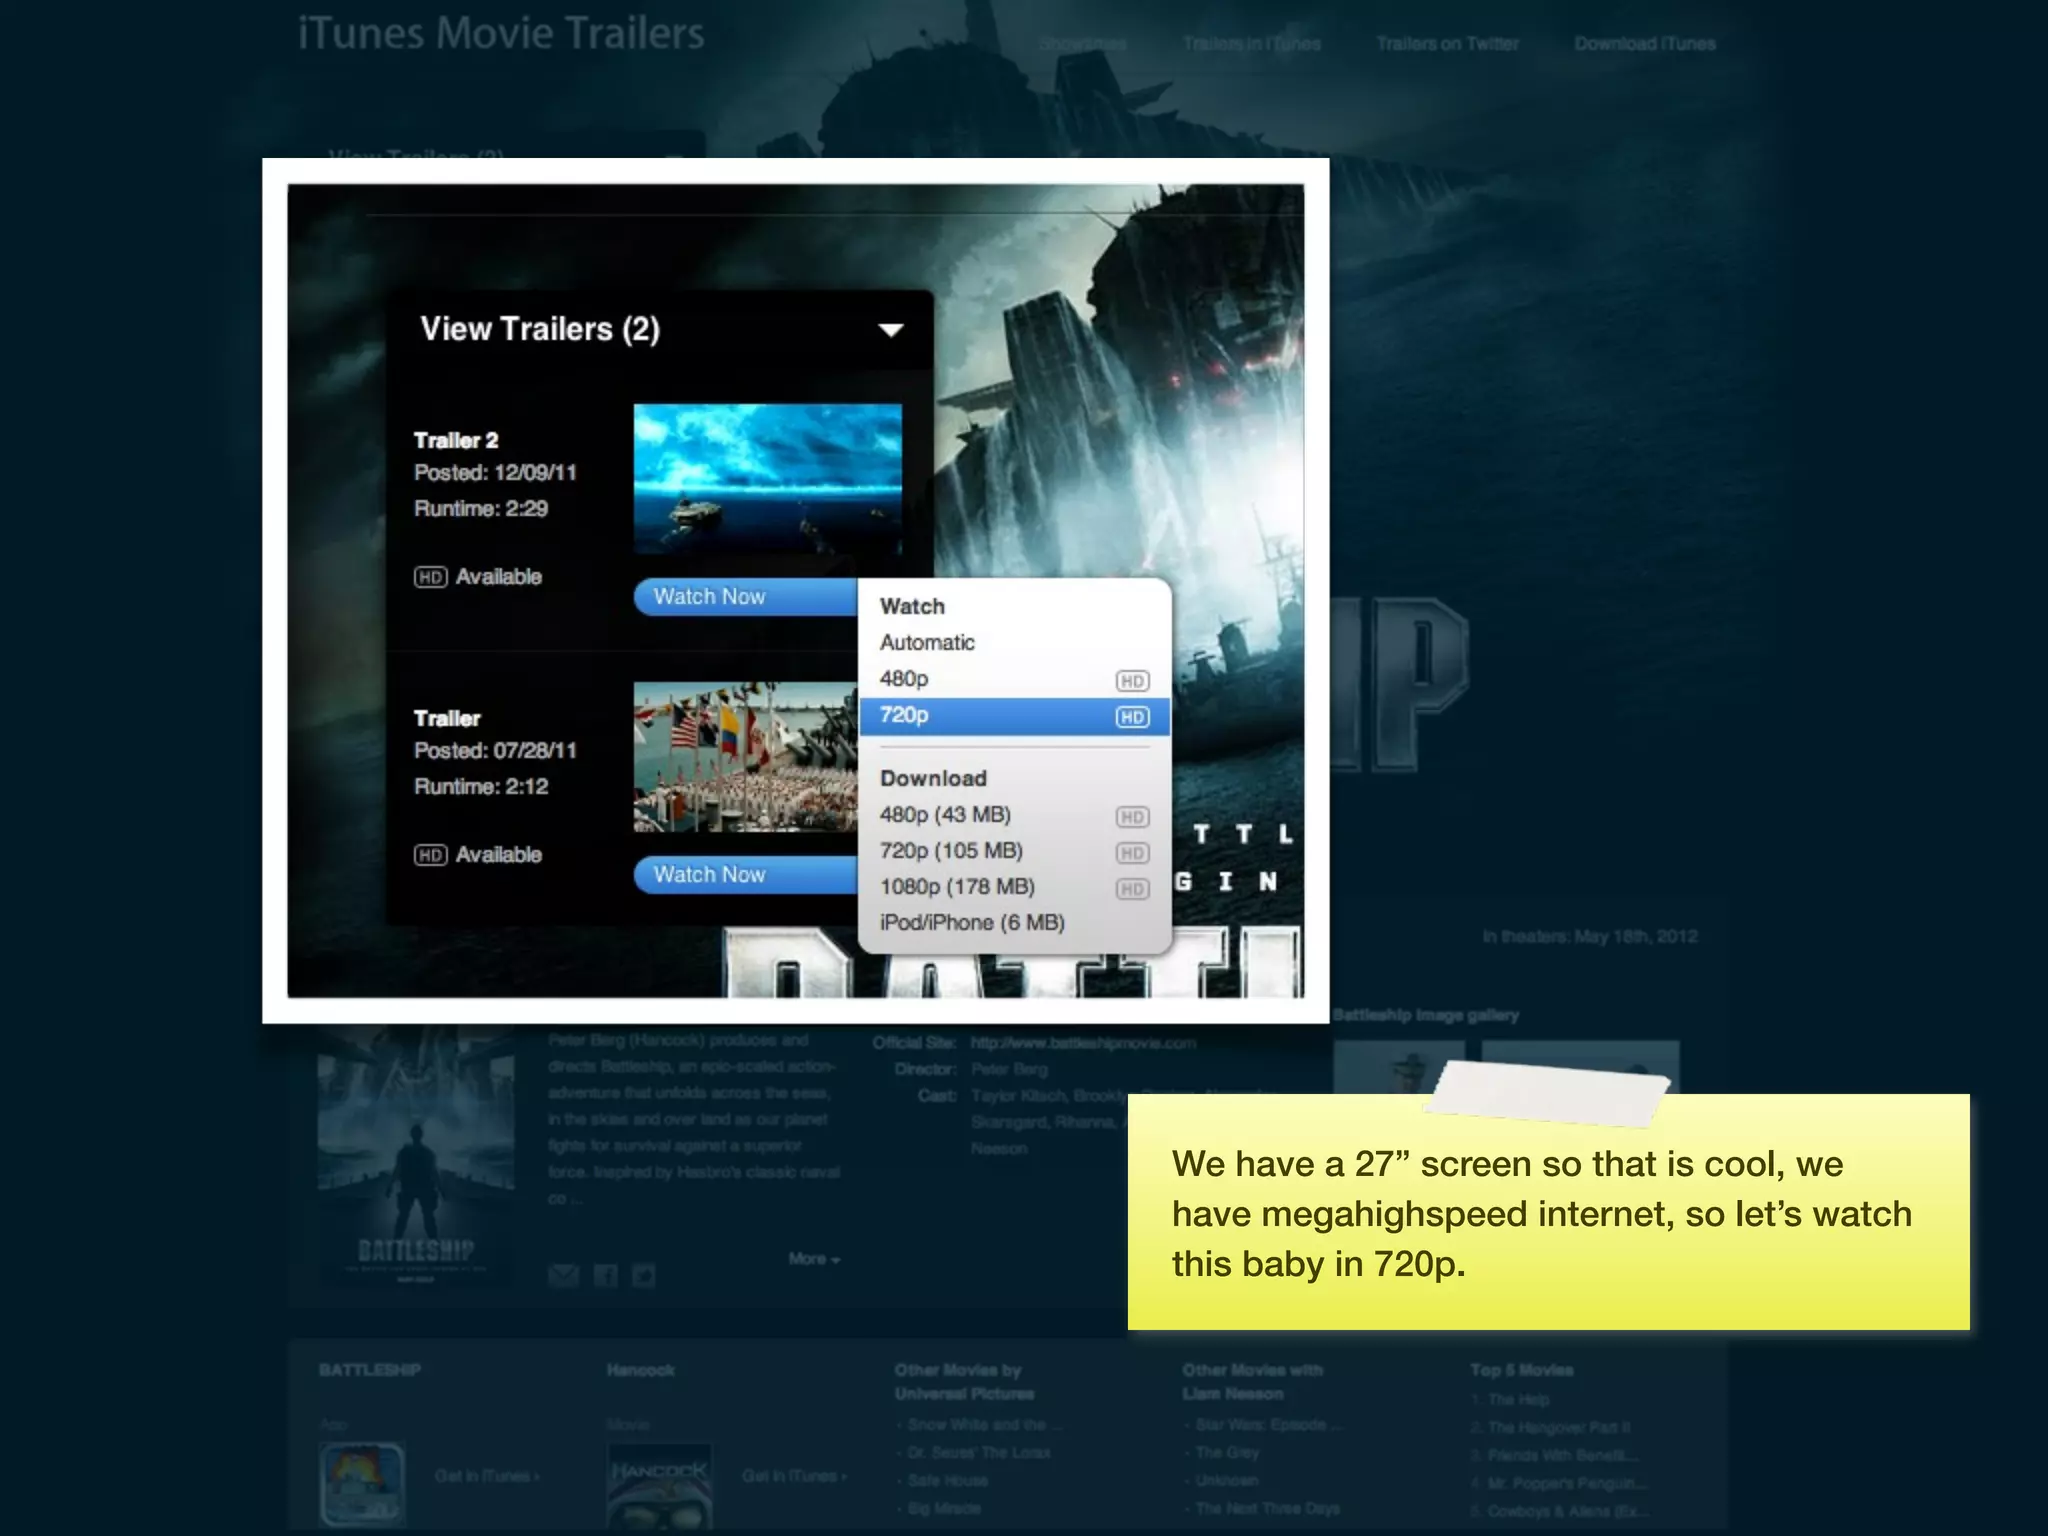Click the HD badge on Watch 720p row
Viewport: 2048px width, 1536px height.
tap(1132, 717)
